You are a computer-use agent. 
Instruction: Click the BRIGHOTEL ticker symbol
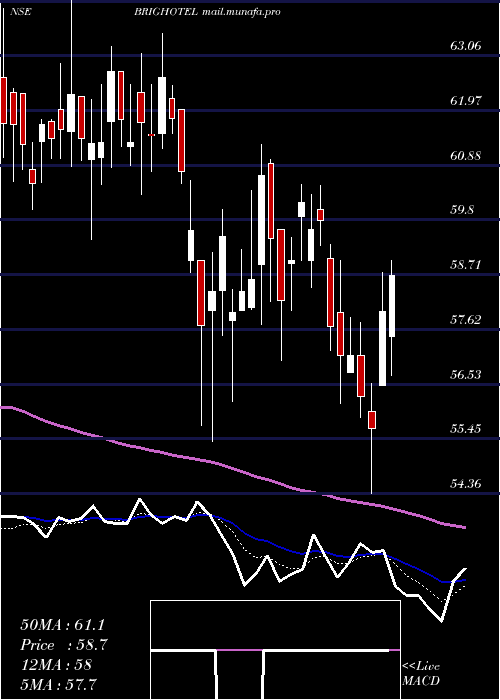click(166, 12)
